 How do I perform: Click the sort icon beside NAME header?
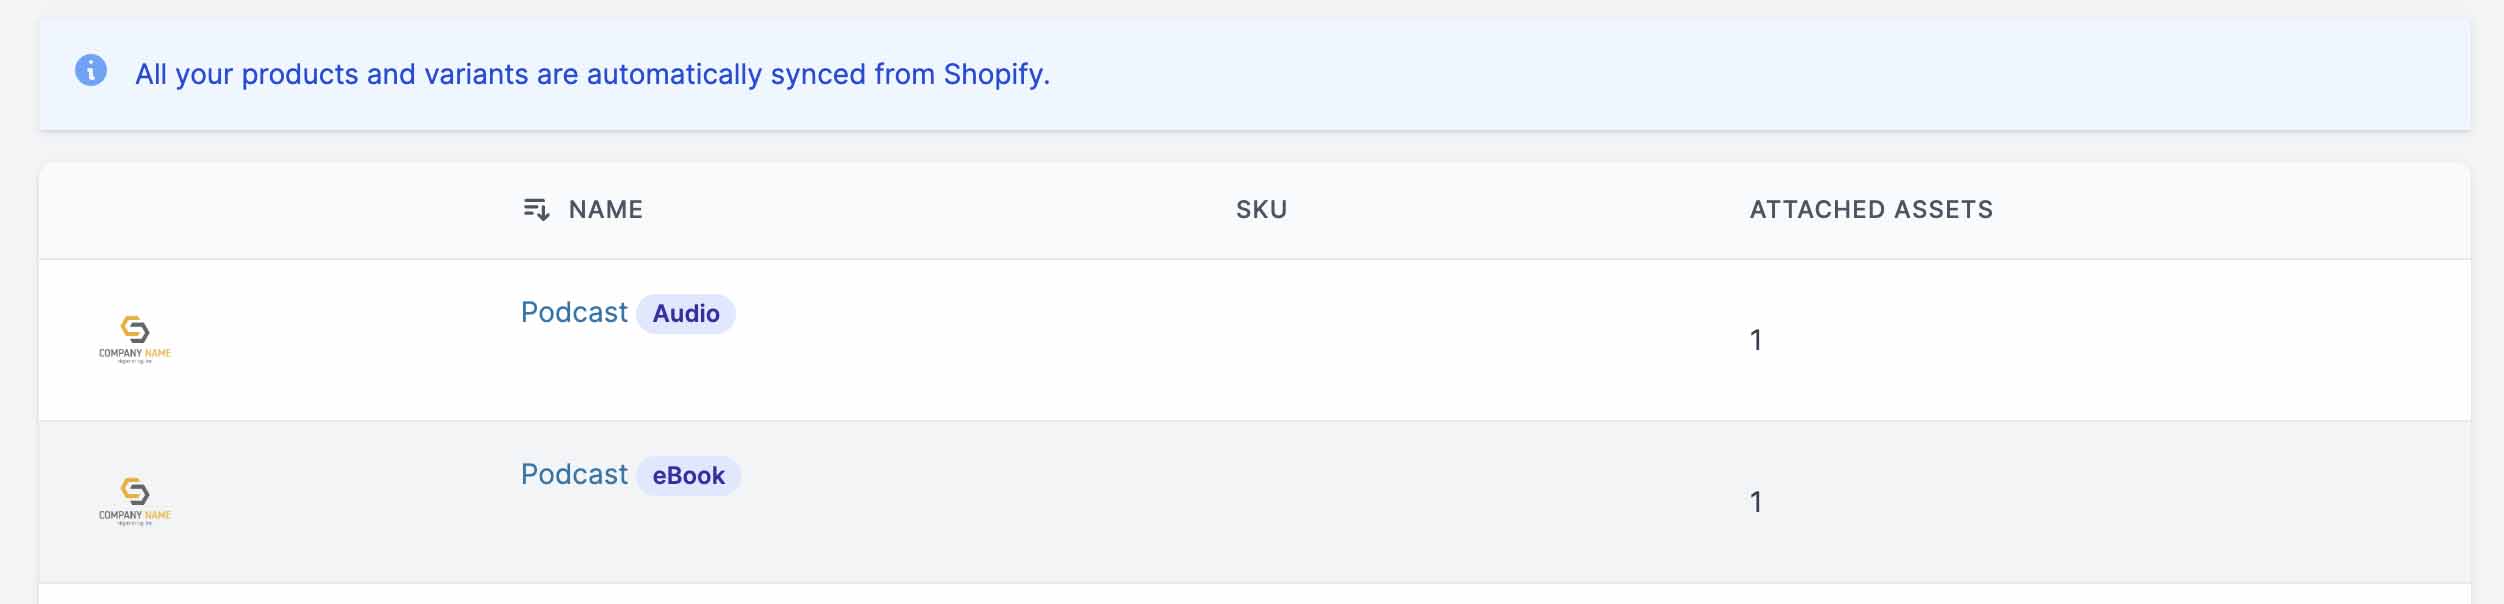[x=536, y=209]
